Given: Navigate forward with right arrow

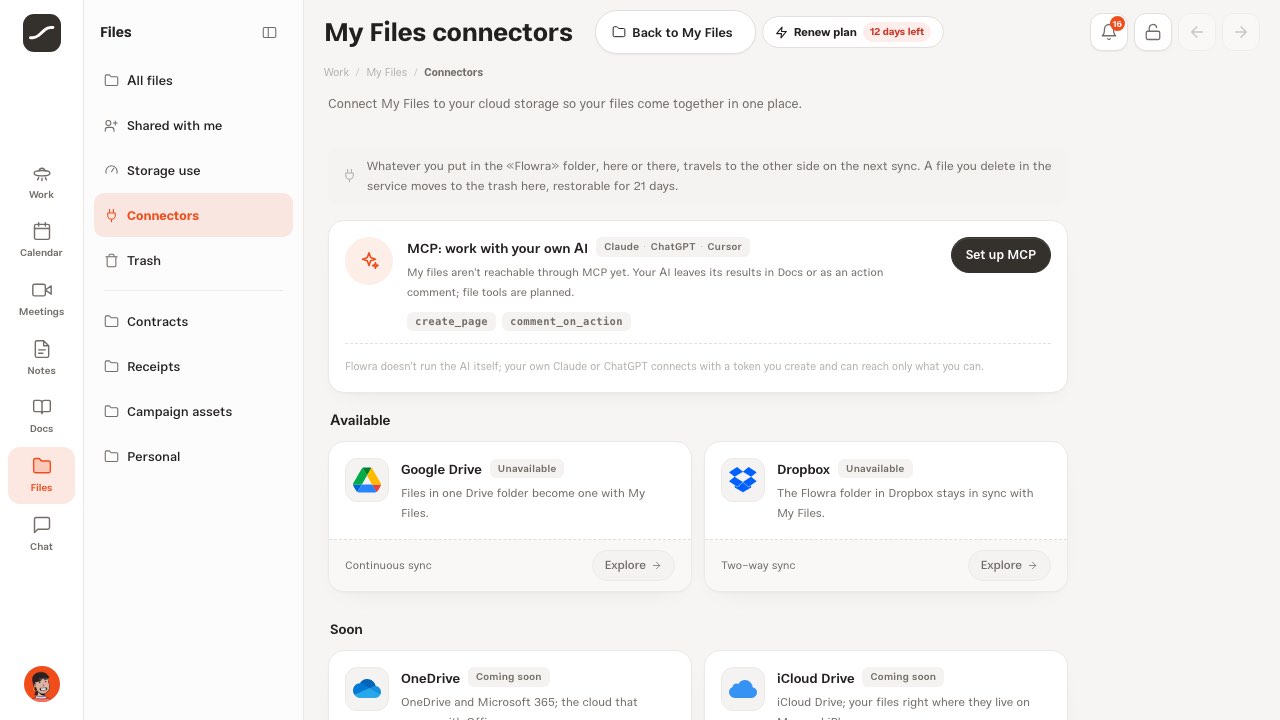Looking at the screenshot, I should click(x=1241, y=32).
